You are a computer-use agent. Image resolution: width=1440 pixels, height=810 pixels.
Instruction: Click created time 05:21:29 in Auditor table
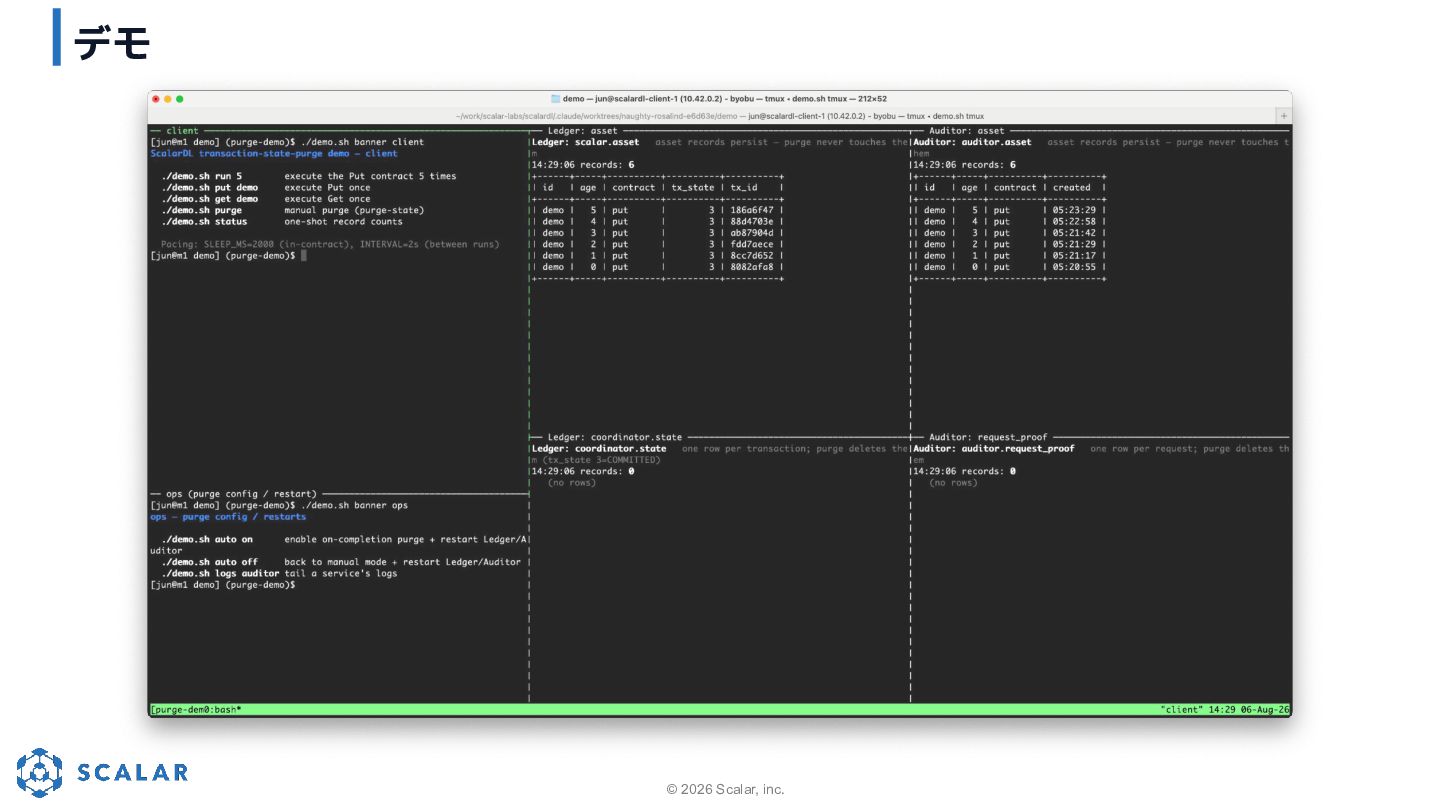click(x=1074, y=244)
